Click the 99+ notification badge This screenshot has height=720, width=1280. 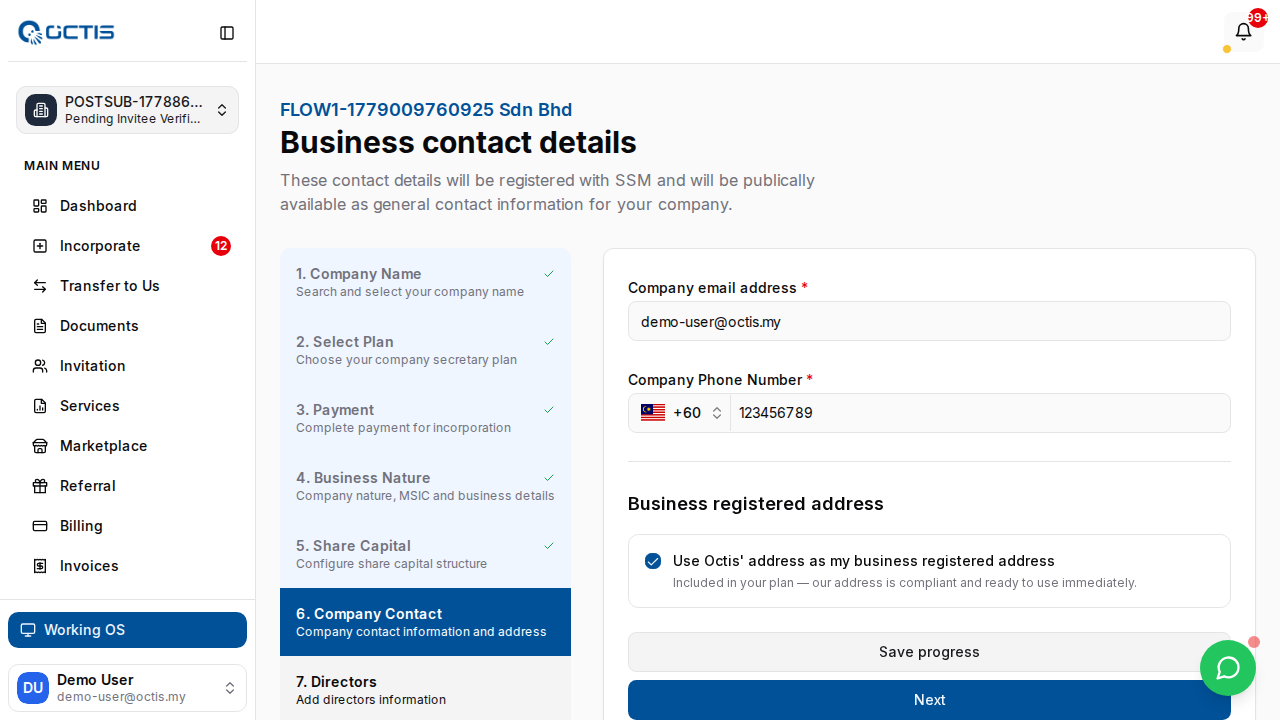pos(1258,18)
